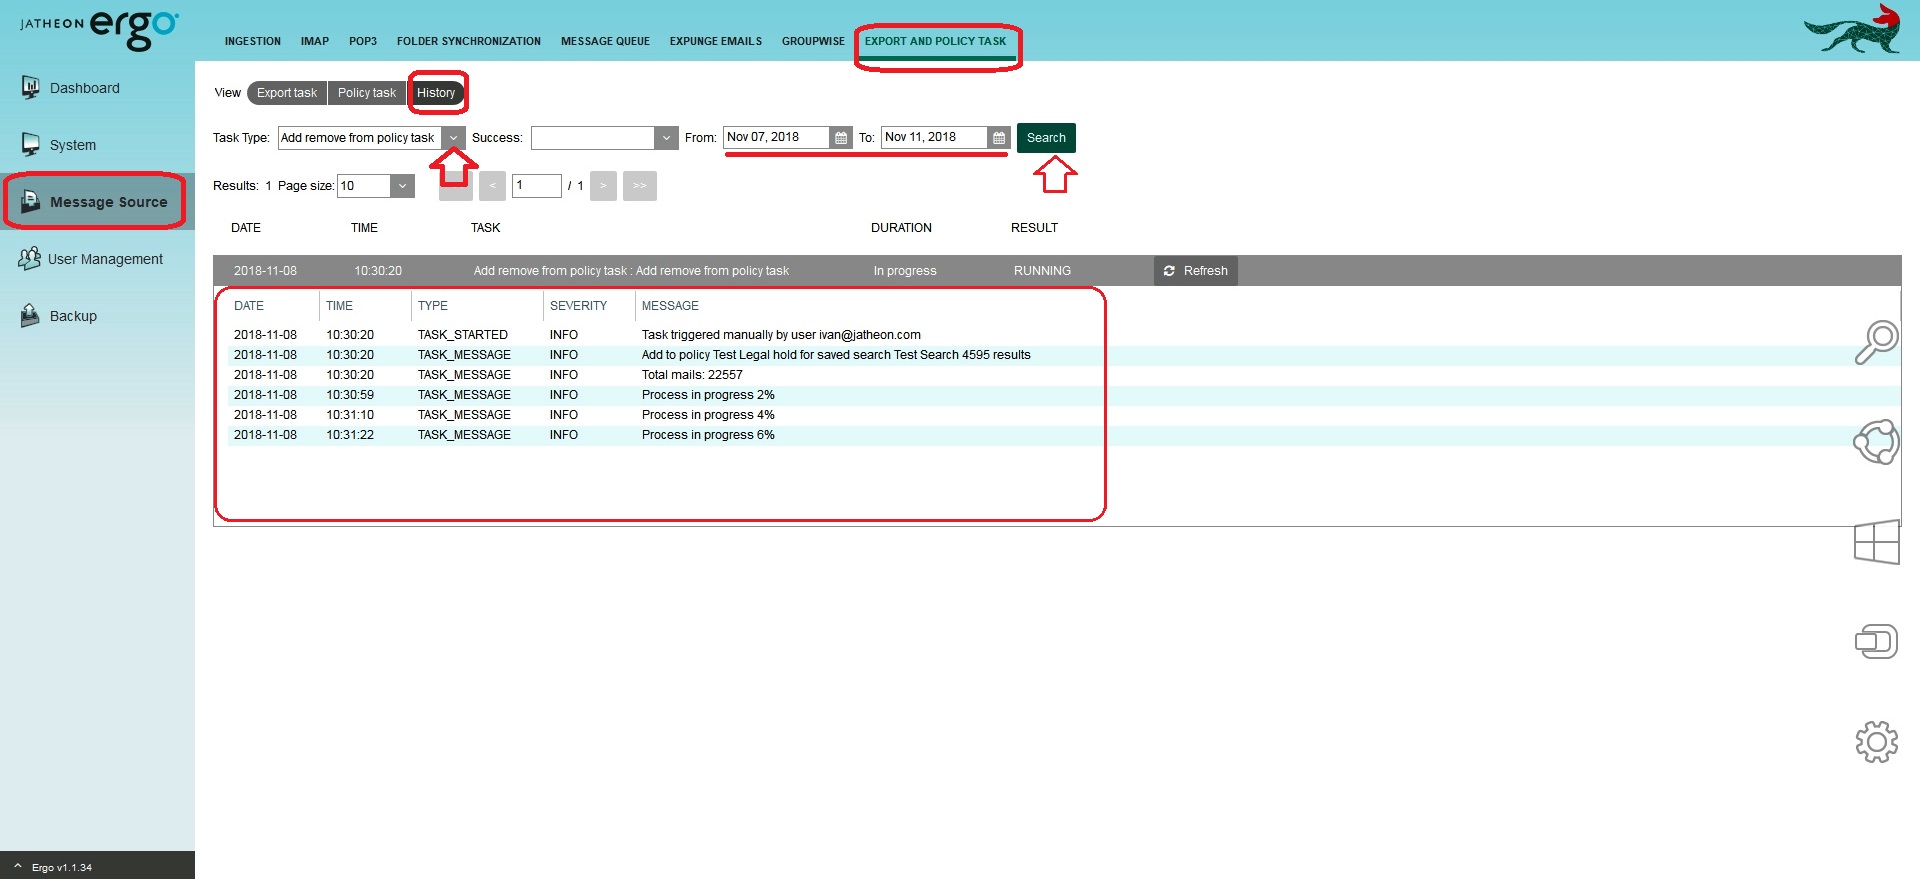Jump to the last results page
1920x879 pixels.
click(640, 186)
